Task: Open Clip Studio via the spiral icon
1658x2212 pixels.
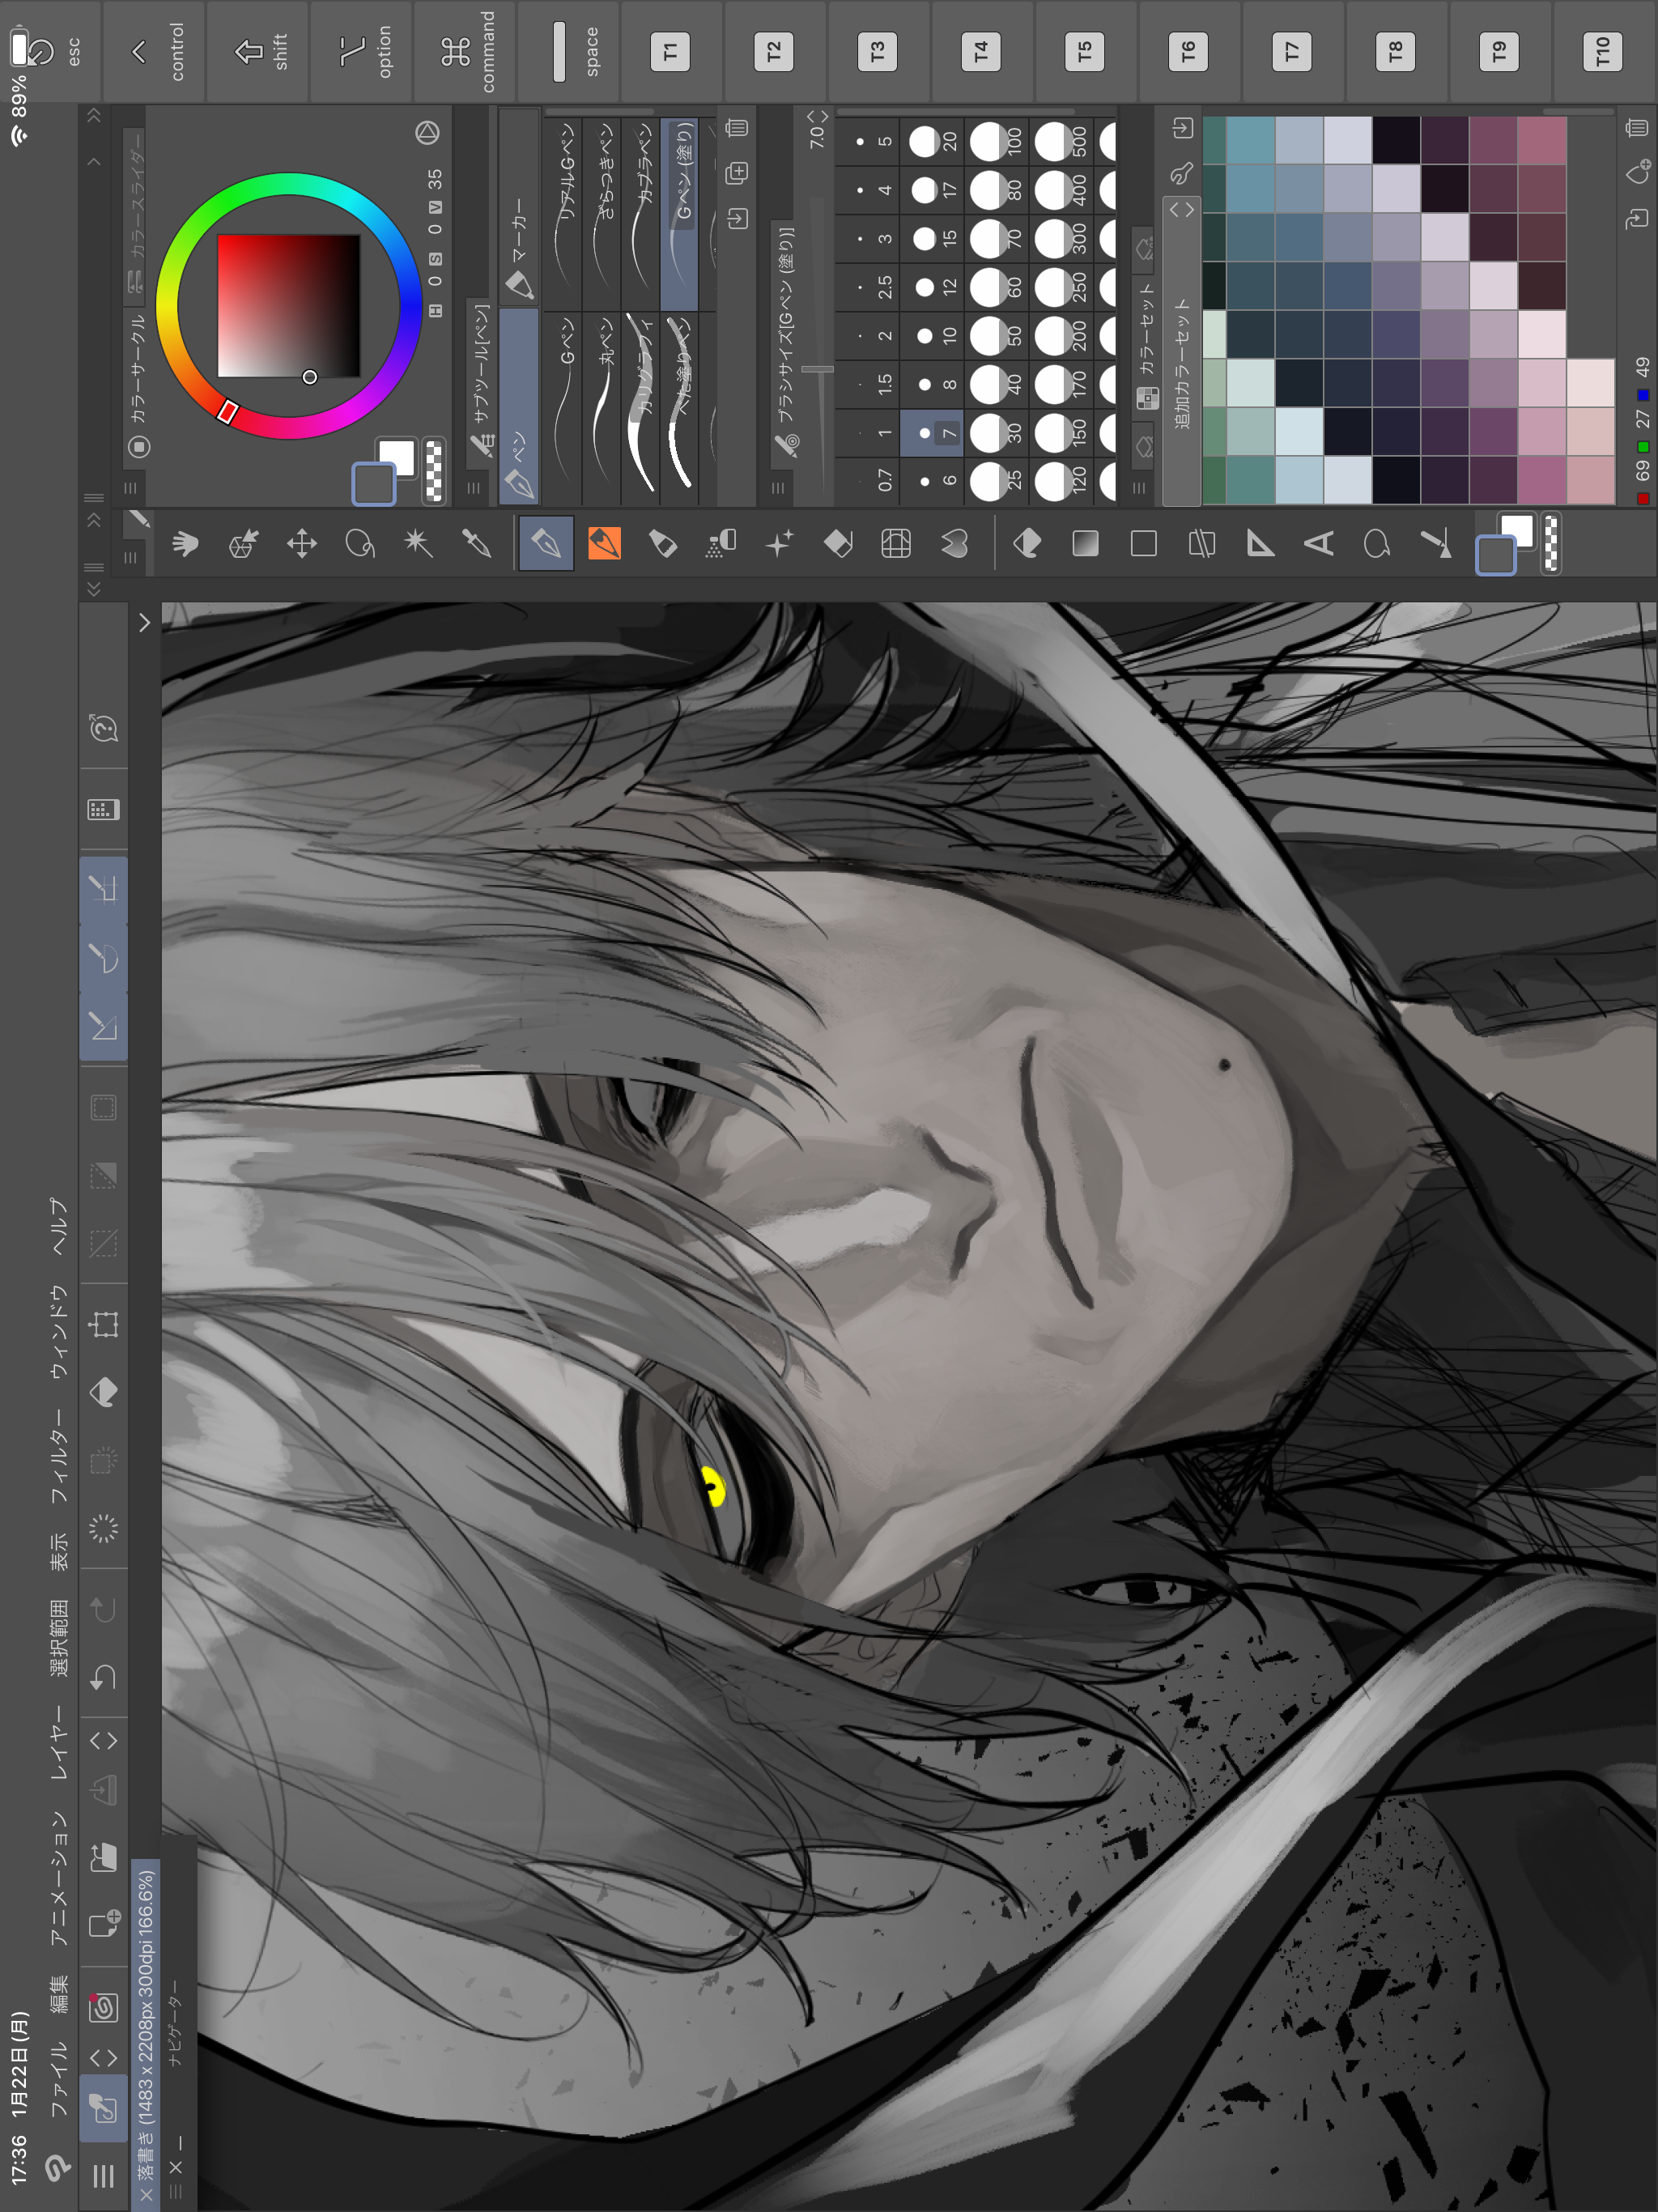Action: pos(104,2007)
